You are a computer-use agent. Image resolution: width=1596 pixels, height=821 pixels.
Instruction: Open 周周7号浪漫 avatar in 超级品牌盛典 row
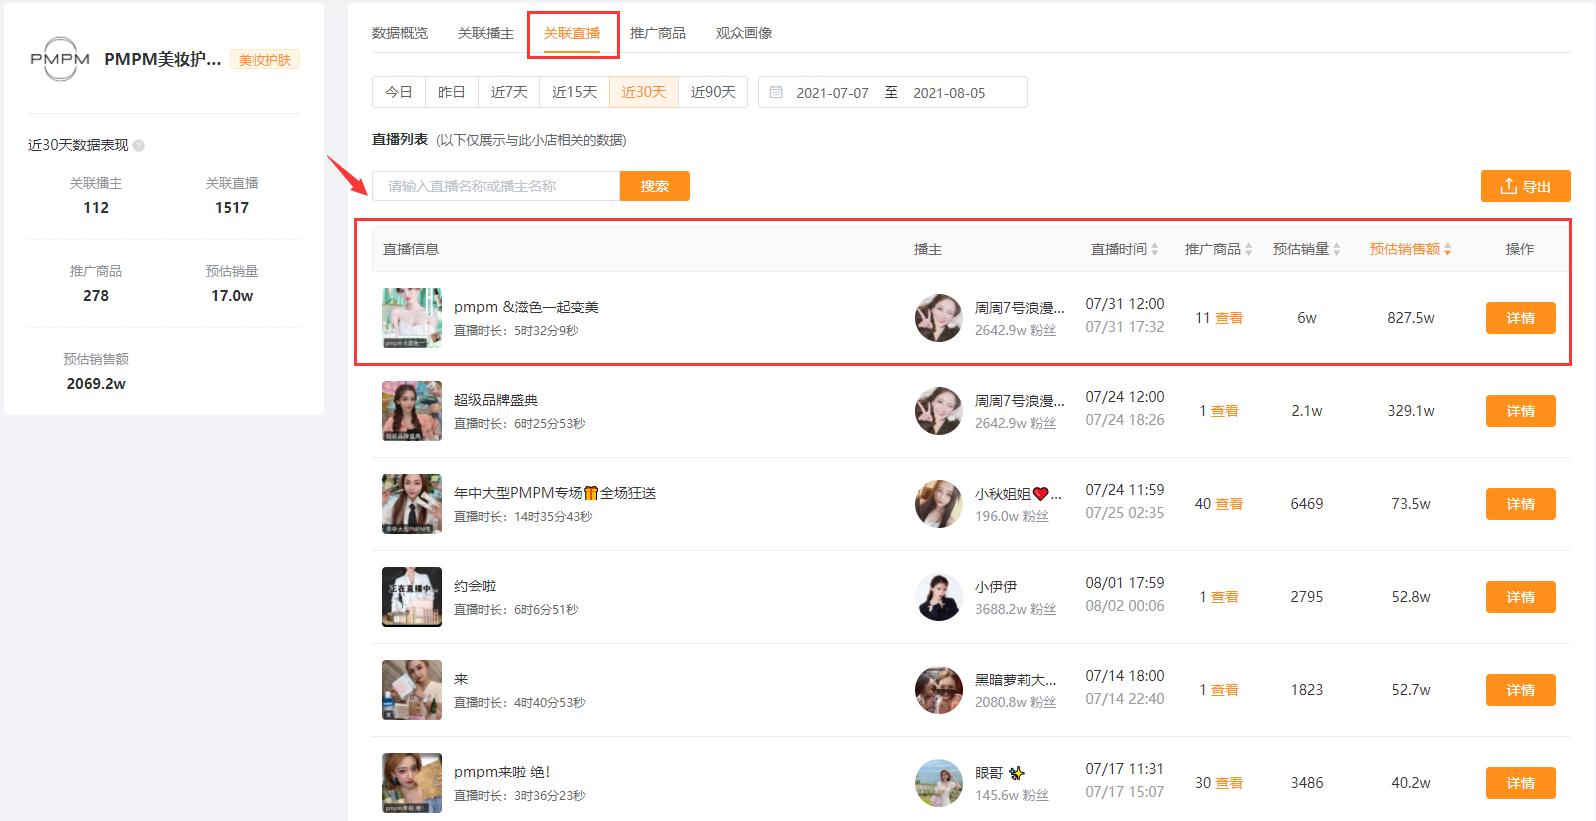click(938, 411)
